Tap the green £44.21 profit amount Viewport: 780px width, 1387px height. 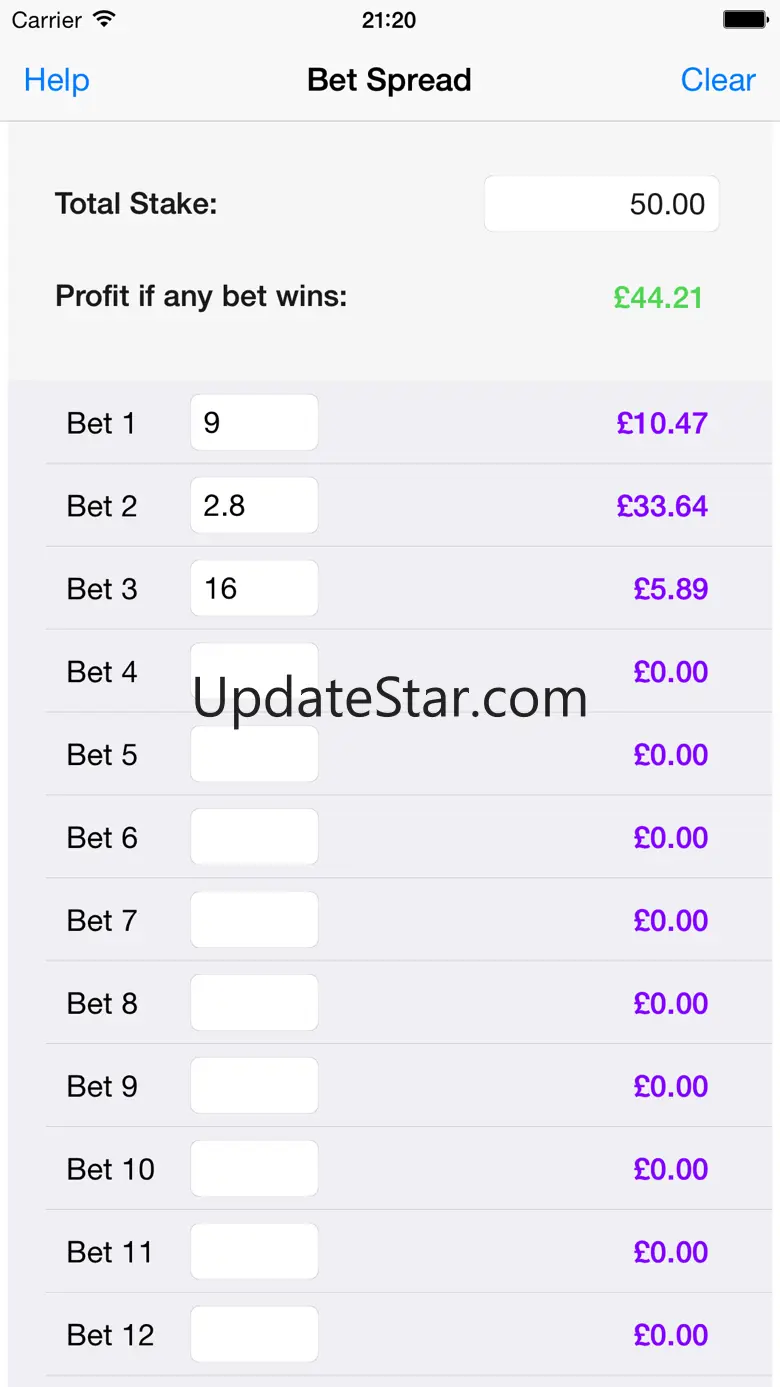point(658,298)
